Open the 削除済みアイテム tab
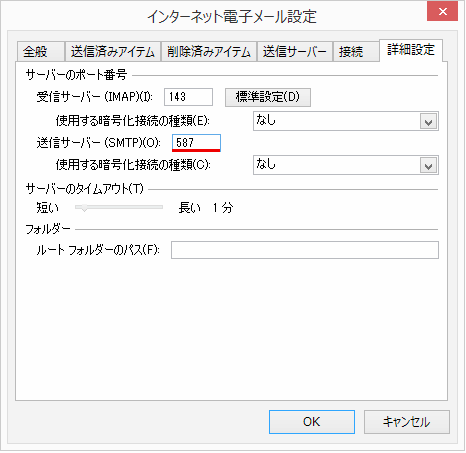Screen dimensions: 466x453 pos(209,52)
